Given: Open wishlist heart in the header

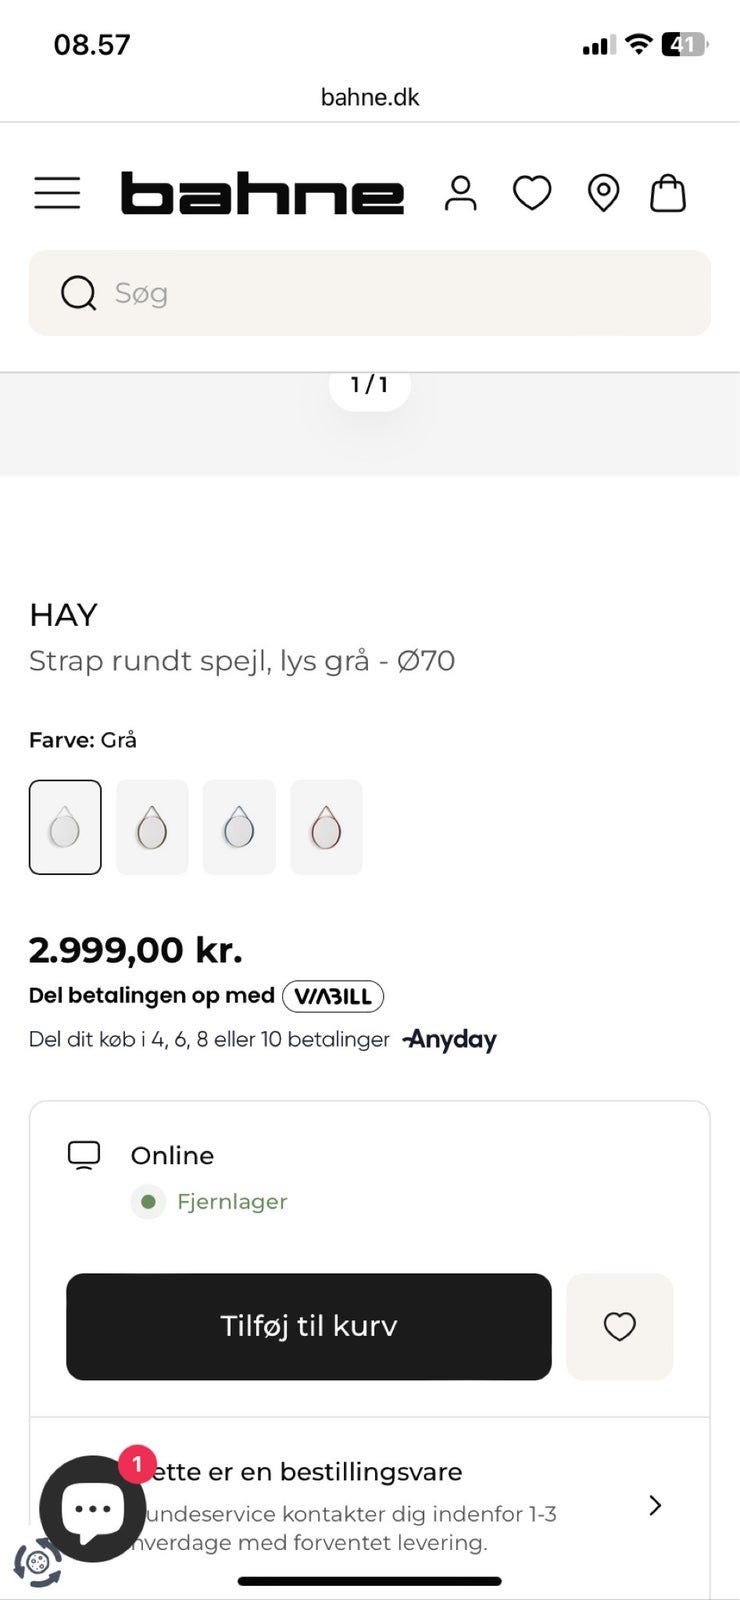Looking at the screenshot, I should pyautogui.click(x=532, y=193).
